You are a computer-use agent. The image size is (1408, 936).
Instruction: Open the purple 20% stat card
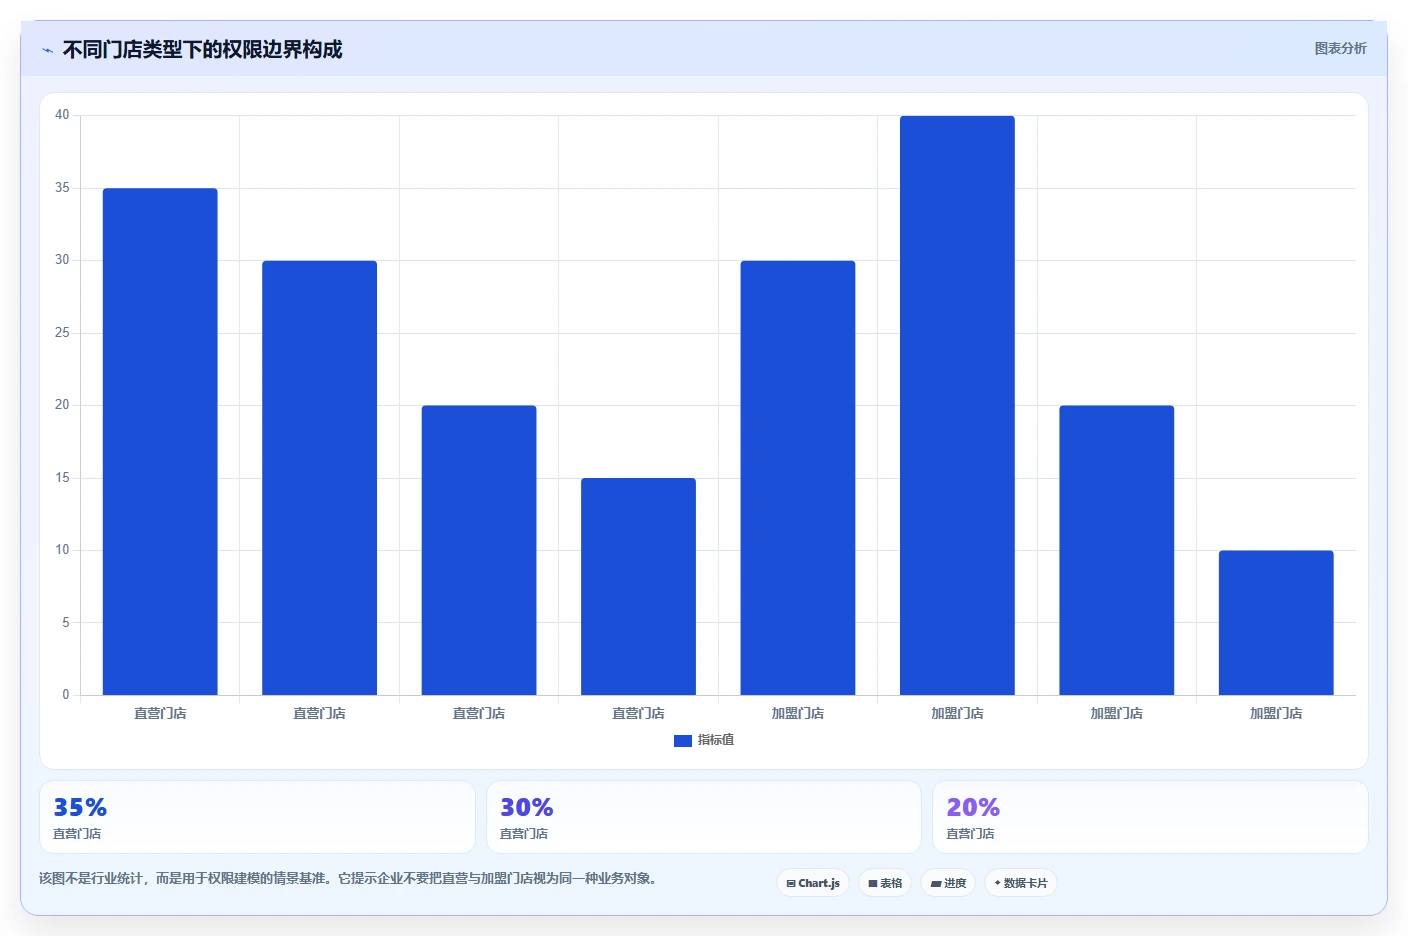(1150, 817)
